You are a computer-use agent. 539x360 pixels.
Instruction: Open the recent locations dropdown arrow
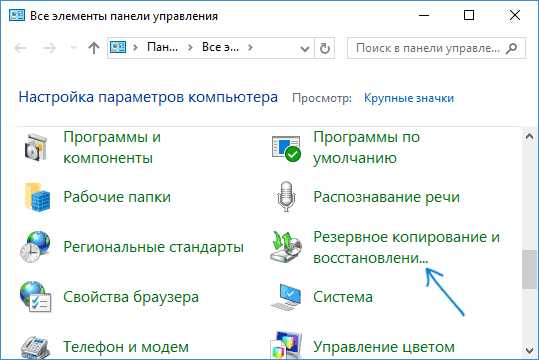[73, 47]
